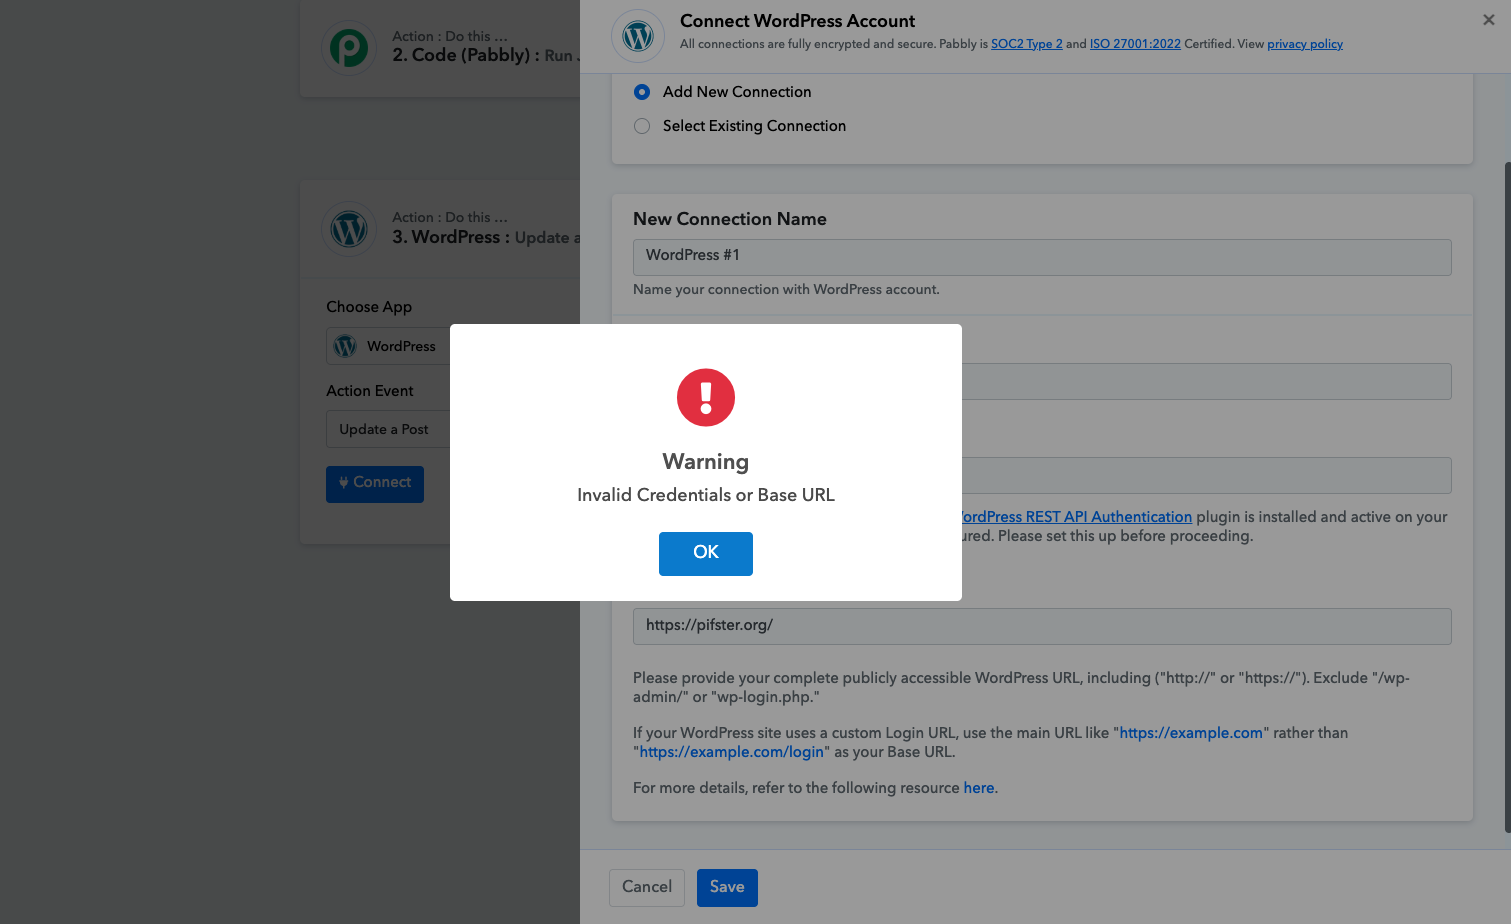The height and width of the screenshot is (924, 1511).
Task: Click the 'New Connection Name' label
Action: pos(730,219)
